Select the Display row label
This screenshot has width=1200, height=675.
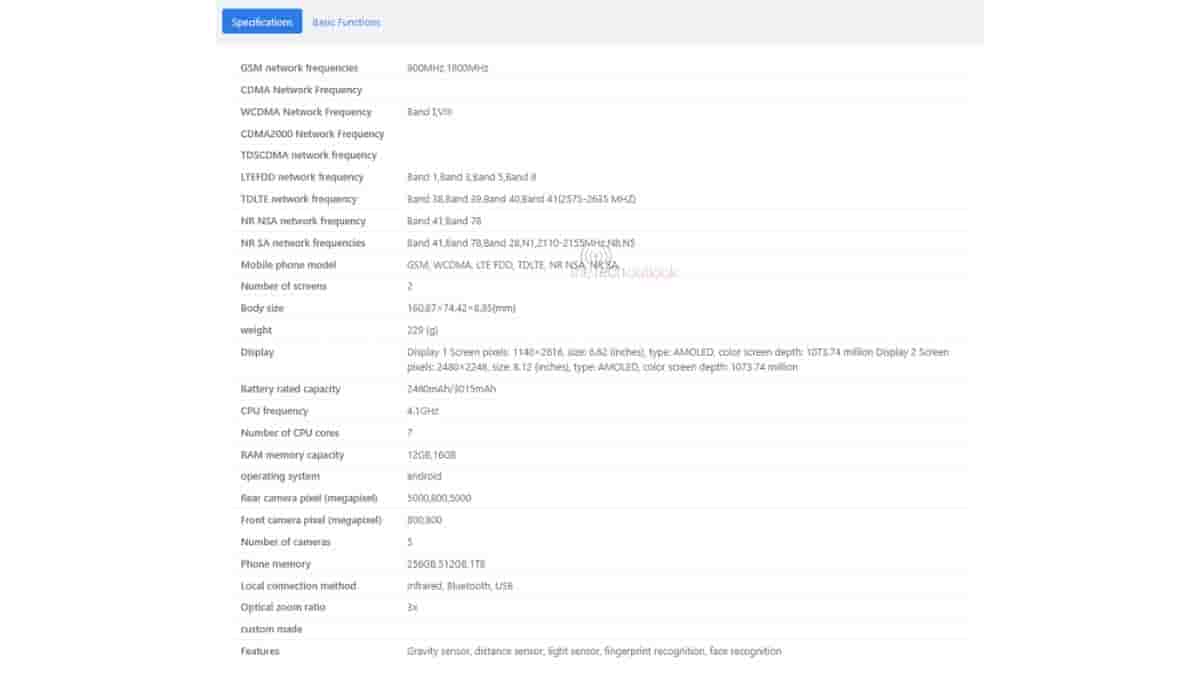click(257, 352)
